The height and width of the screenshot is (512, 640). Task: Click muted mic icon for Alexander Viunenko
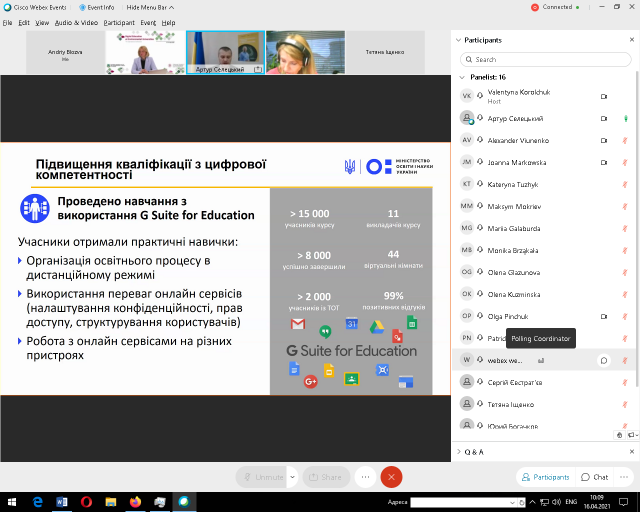coord(625,141)
